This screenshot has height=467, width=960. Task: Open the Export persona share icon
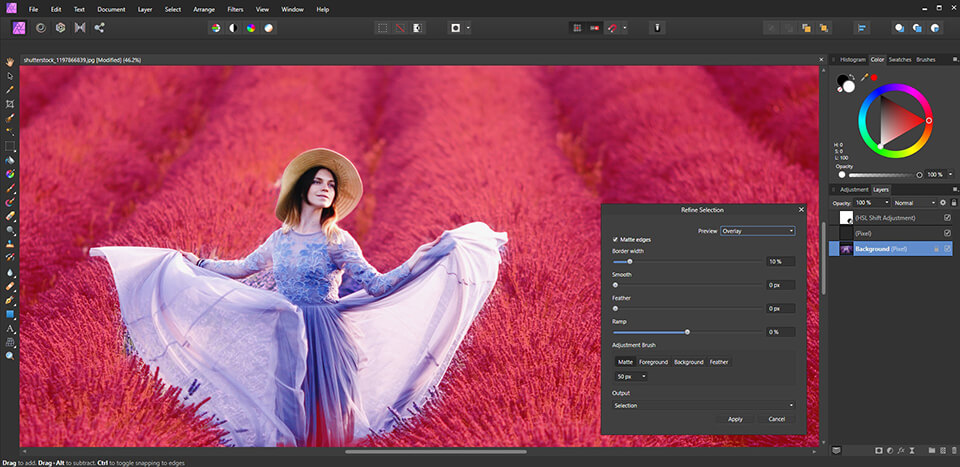point(99,28)
